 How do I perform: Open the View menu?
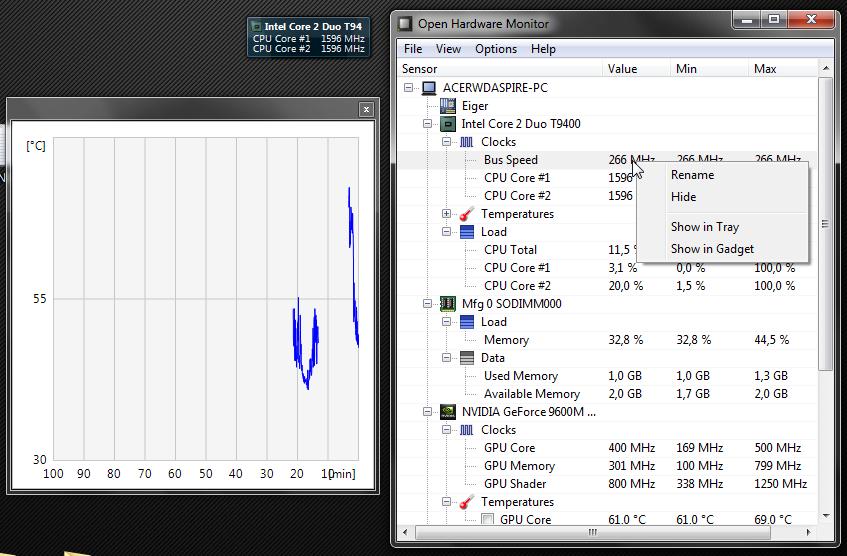(x=448, y=49)
